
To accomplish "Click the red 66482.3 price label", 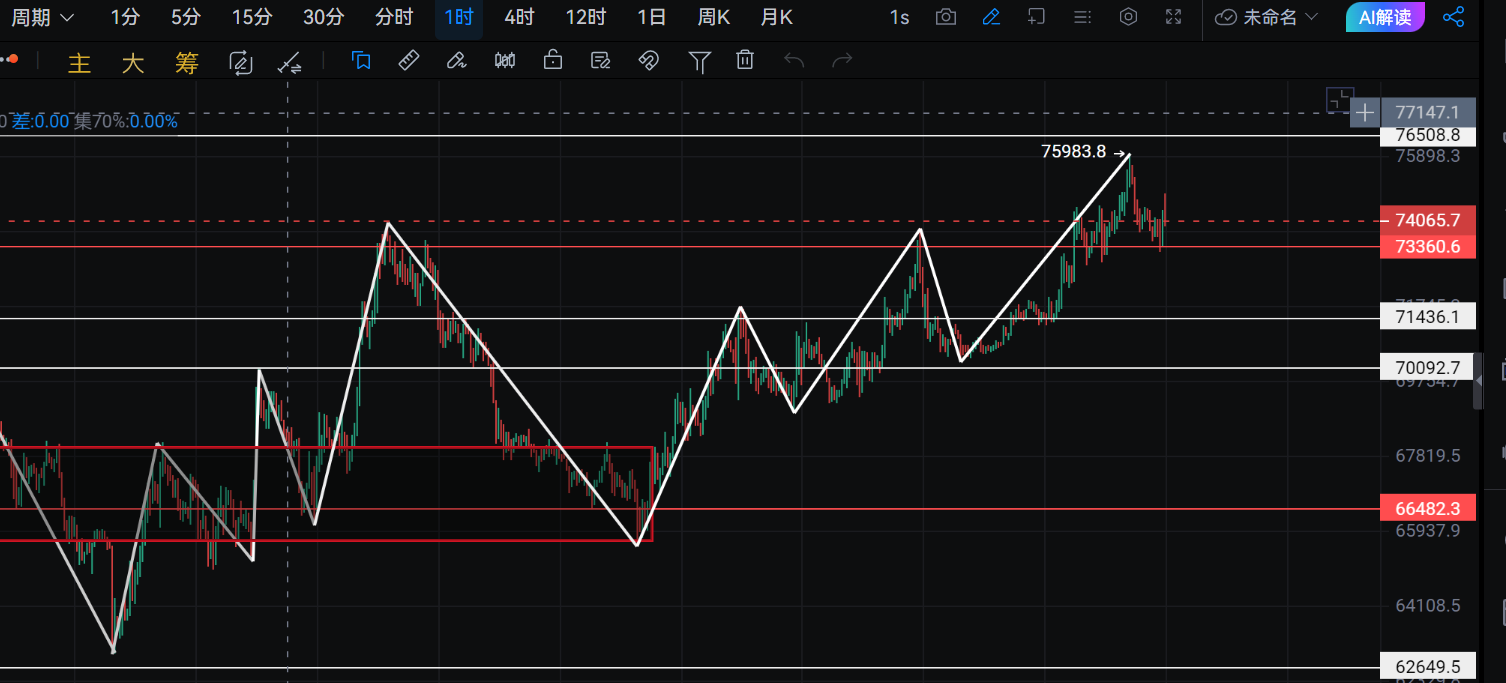I will click(1427, 509).
